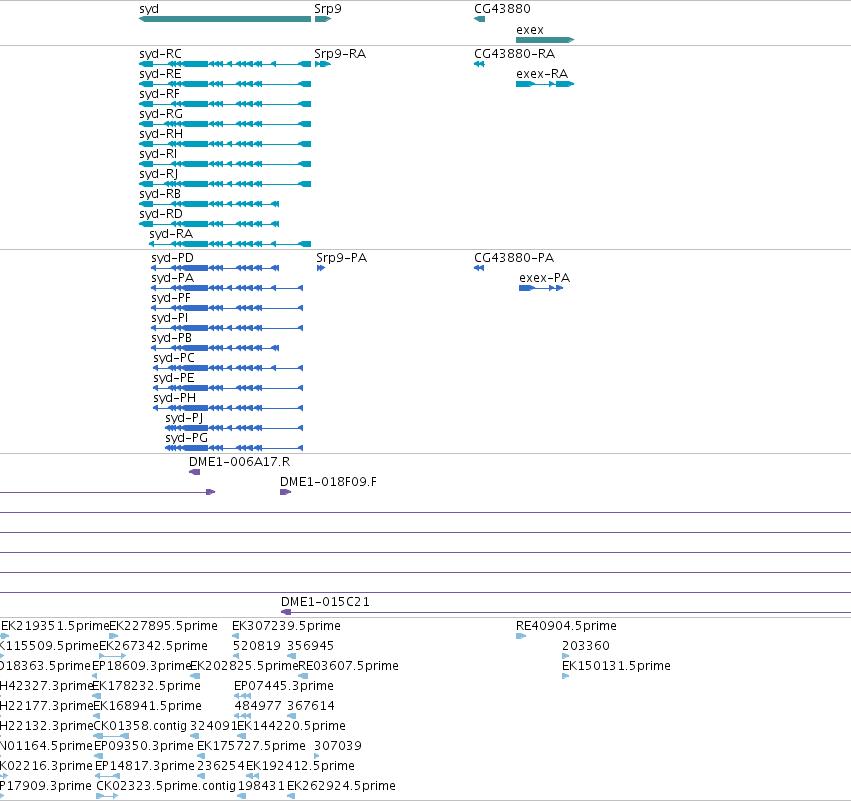
Task: Click the syd-RI transcript glyph
Action: click(225, 164)
